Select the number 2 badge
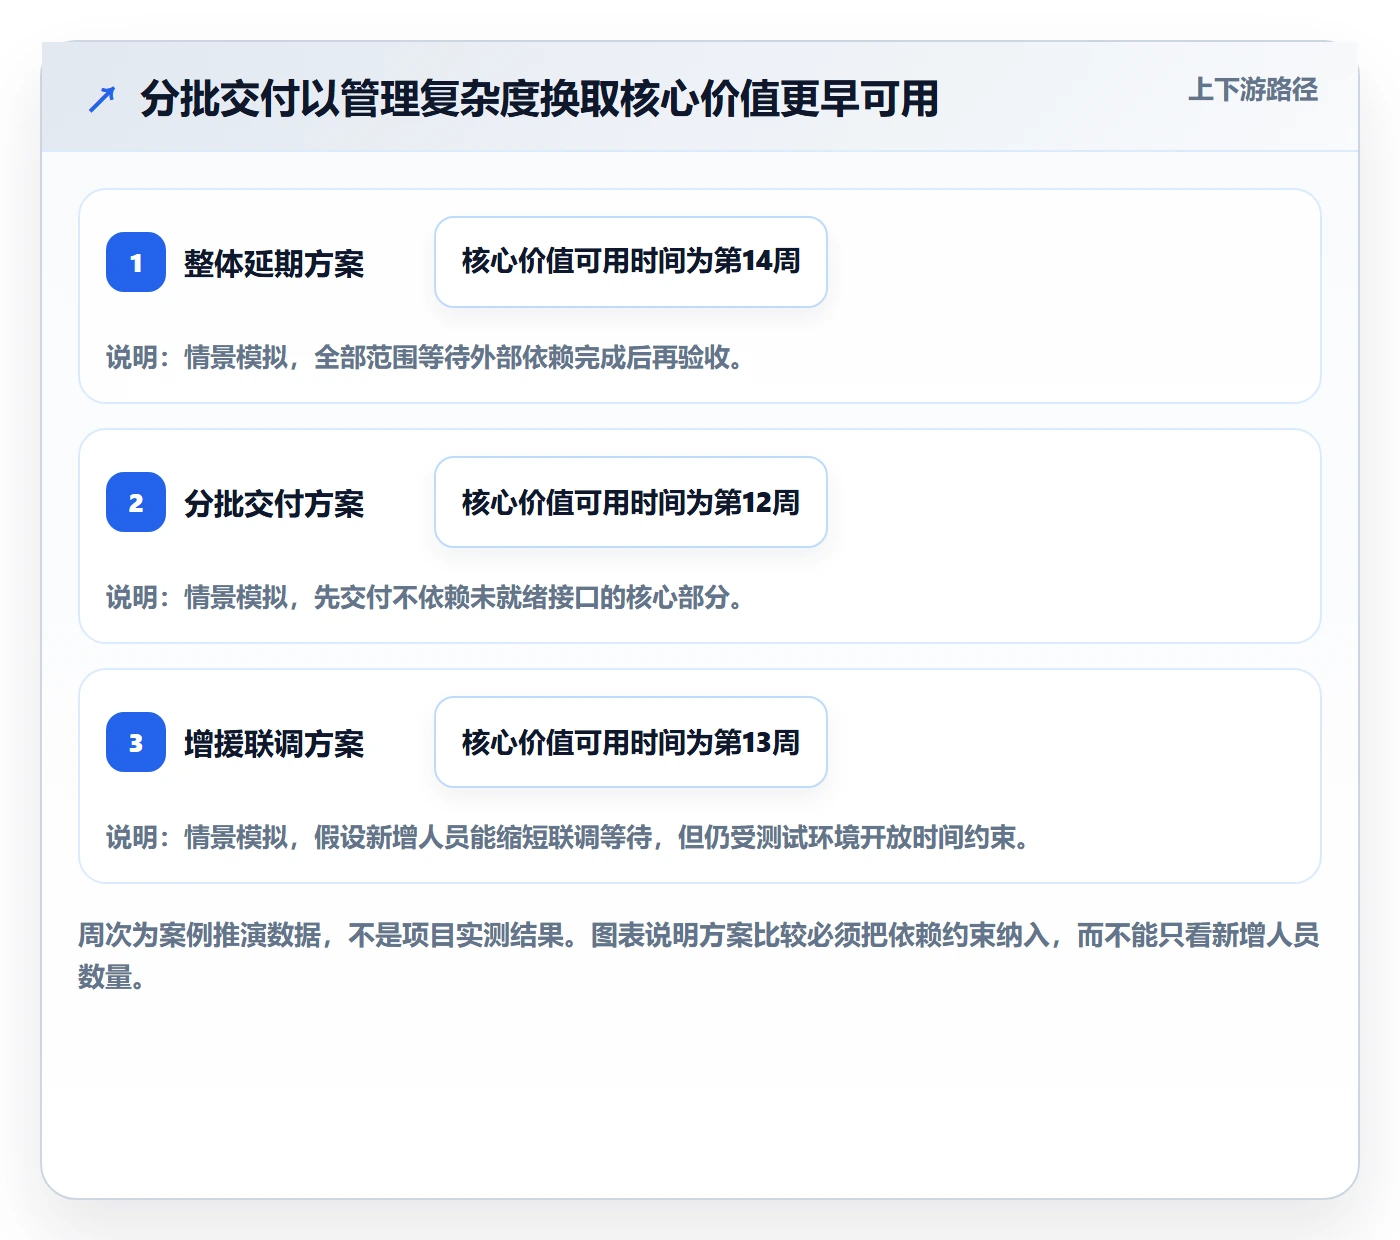Viewport: 1400px width, 1240px height. 136,502
